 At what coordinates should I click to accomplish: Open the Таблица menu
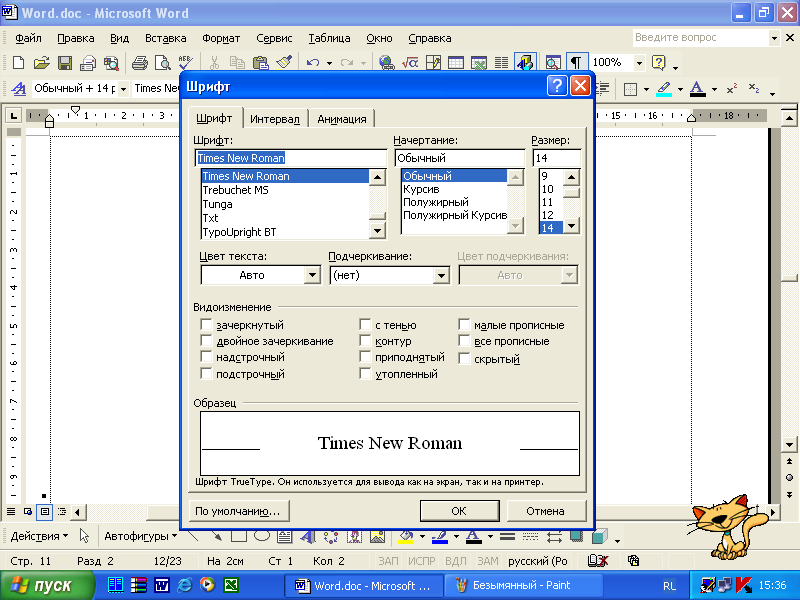coord(330,38)
